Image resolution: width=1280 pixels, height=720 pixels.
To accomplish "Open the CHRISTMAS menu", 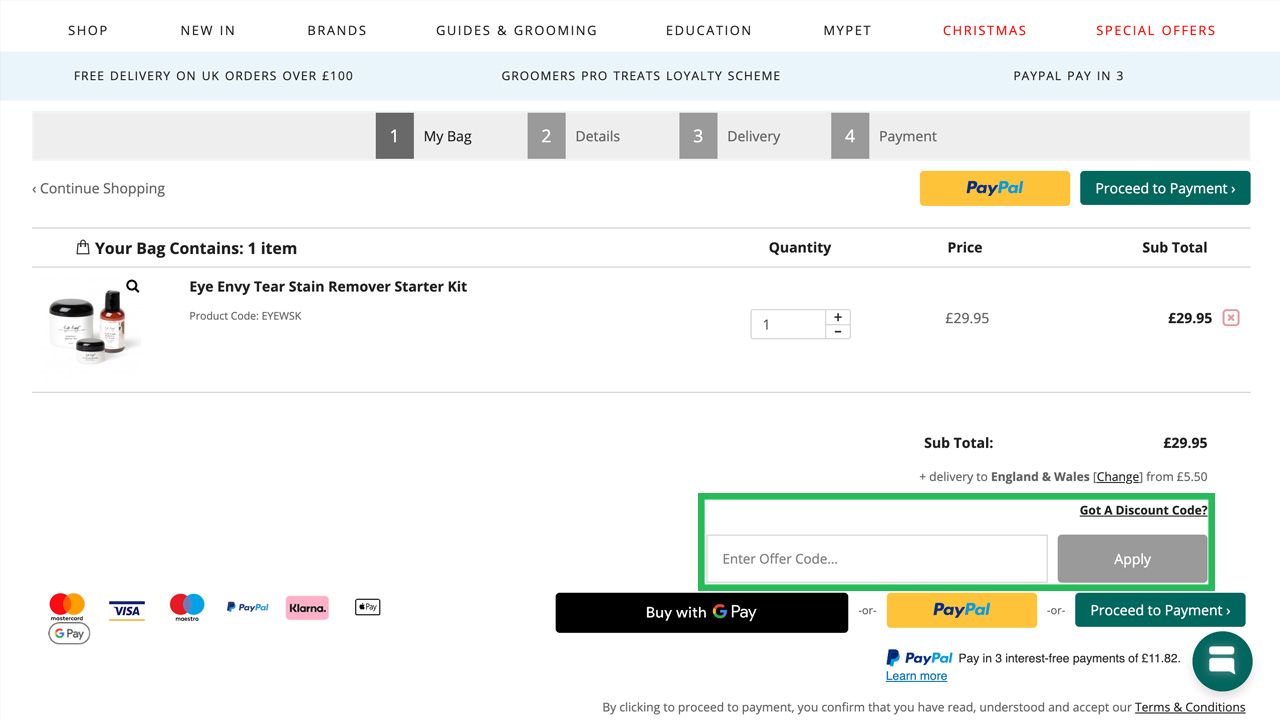I will click(x=985, y=30).
